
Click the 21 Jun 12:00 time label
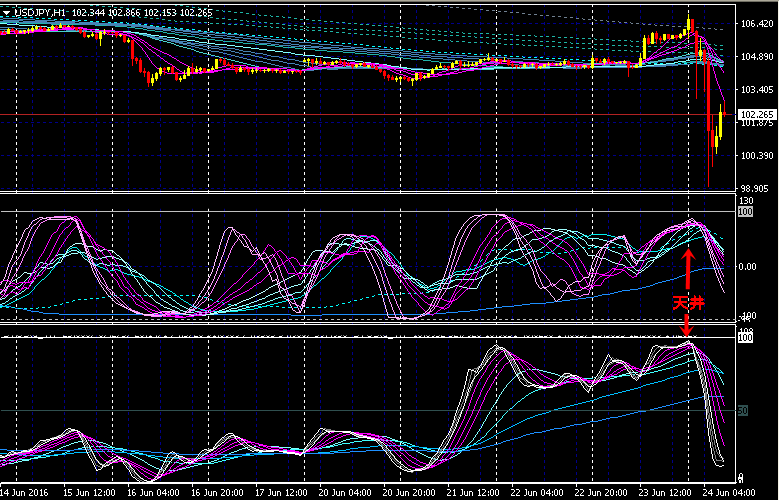click(x=474, y=493)
